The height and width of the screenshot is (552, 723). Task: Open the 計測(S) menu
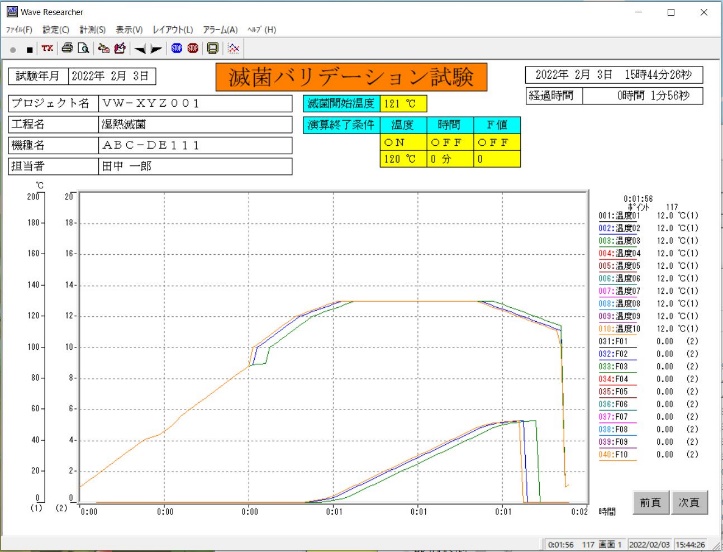pyautogui.click(x=93, y=30)
